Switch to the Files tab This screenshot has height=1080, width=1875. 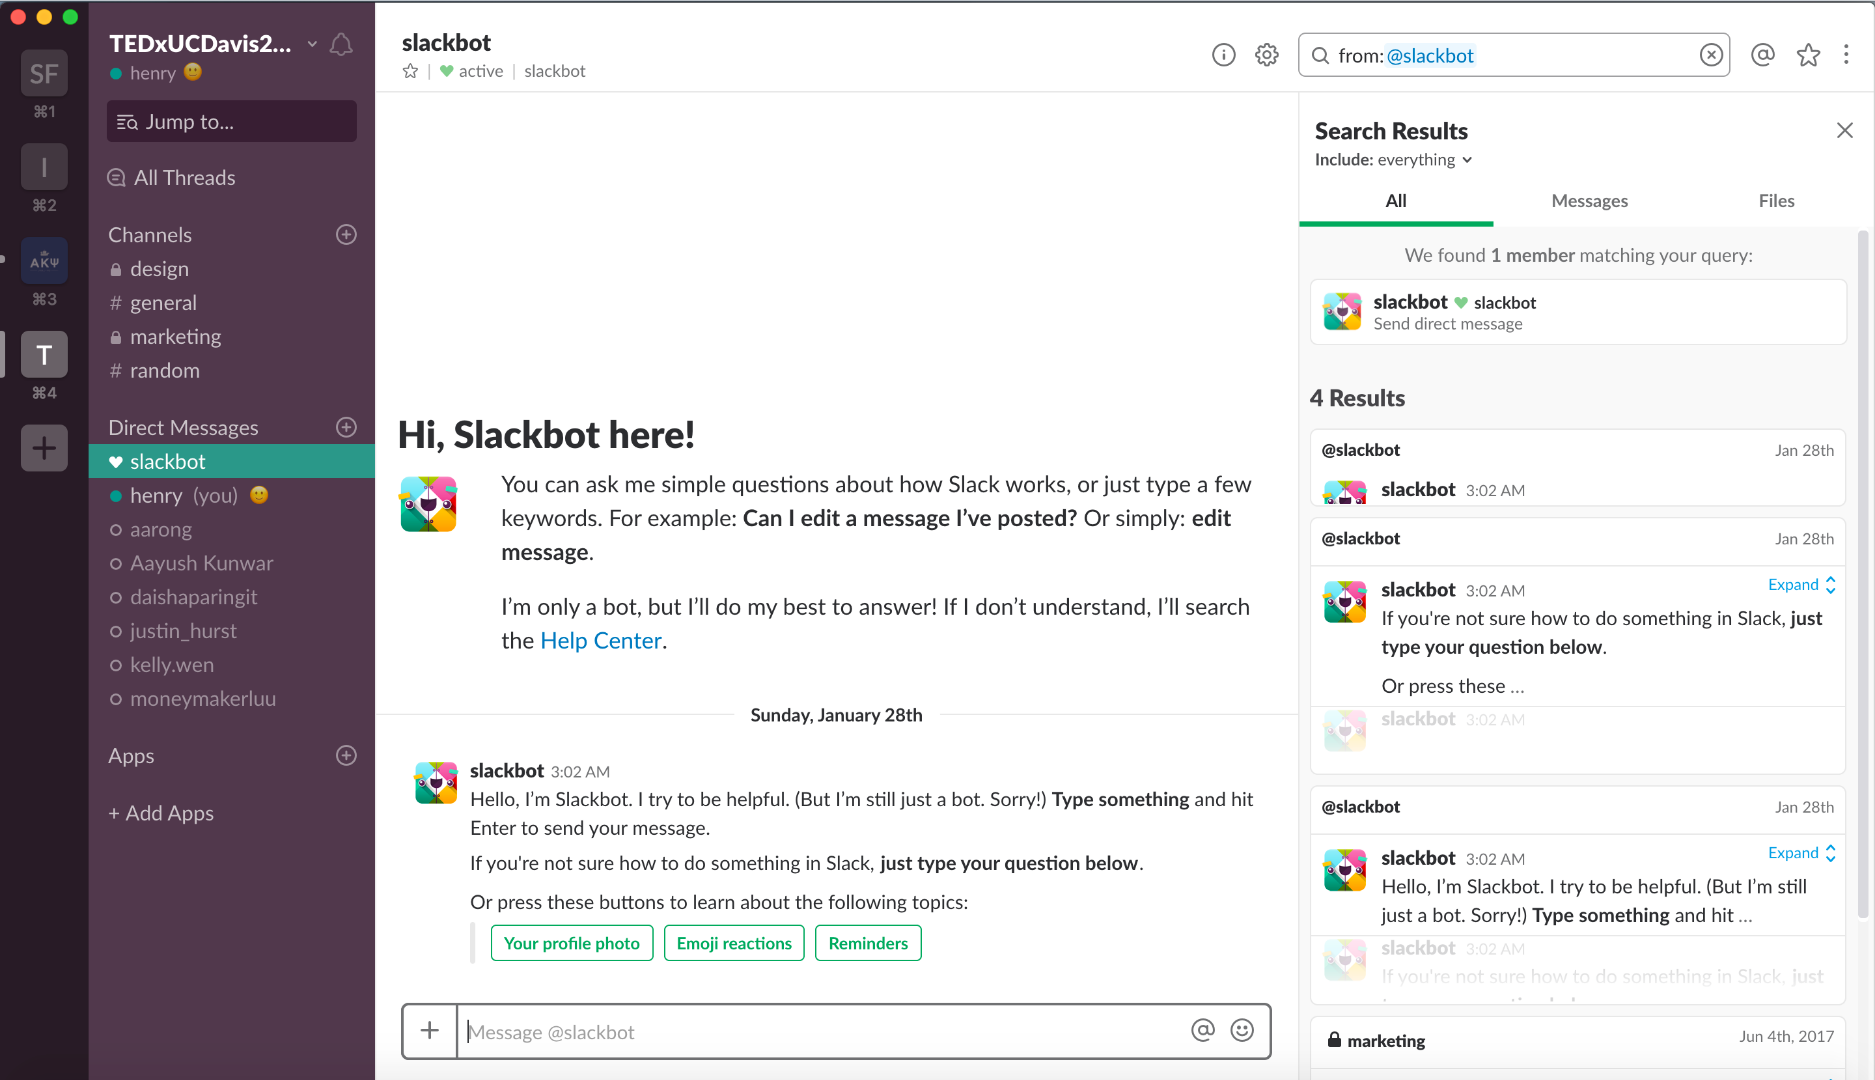pyautogui.click(x=1776, y=200)
